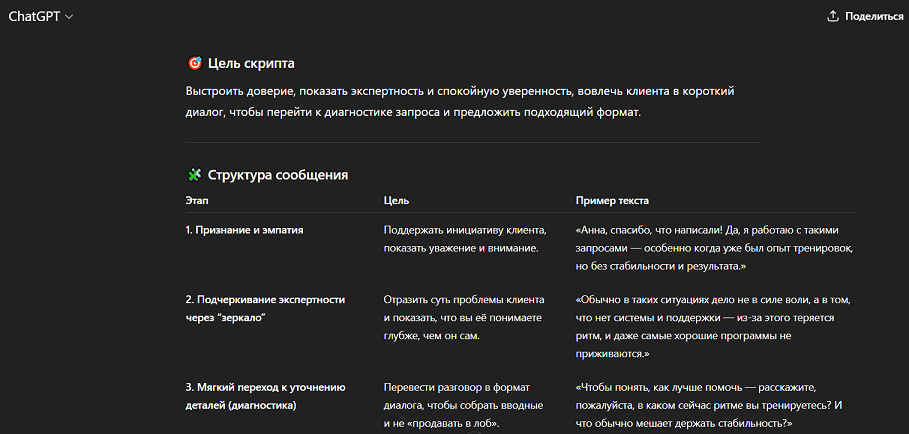Open the ChatGPT model selector dropdown
The height and width of the screenshot is (434, 909).
pyautogui.click(x=40, y=17)
